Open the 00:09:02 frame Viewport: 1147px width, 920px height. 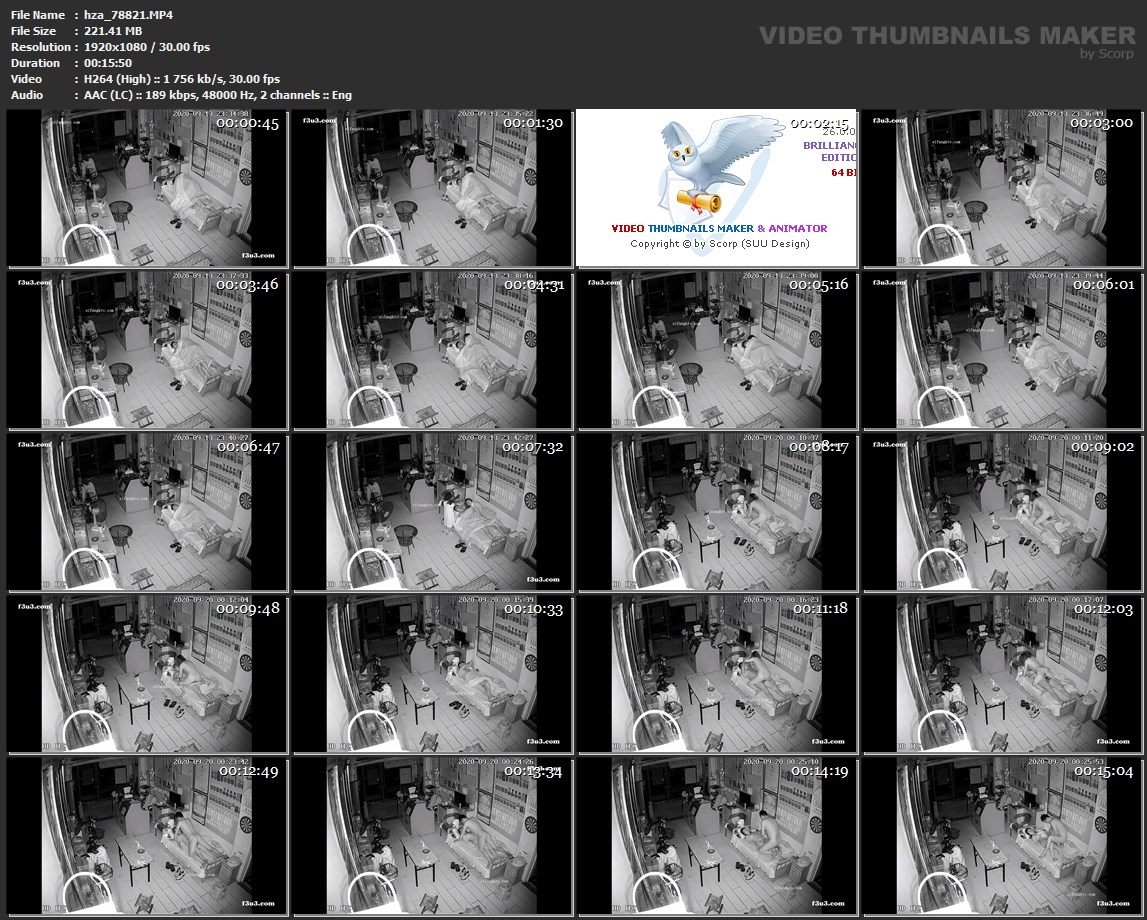(1003, 512)
